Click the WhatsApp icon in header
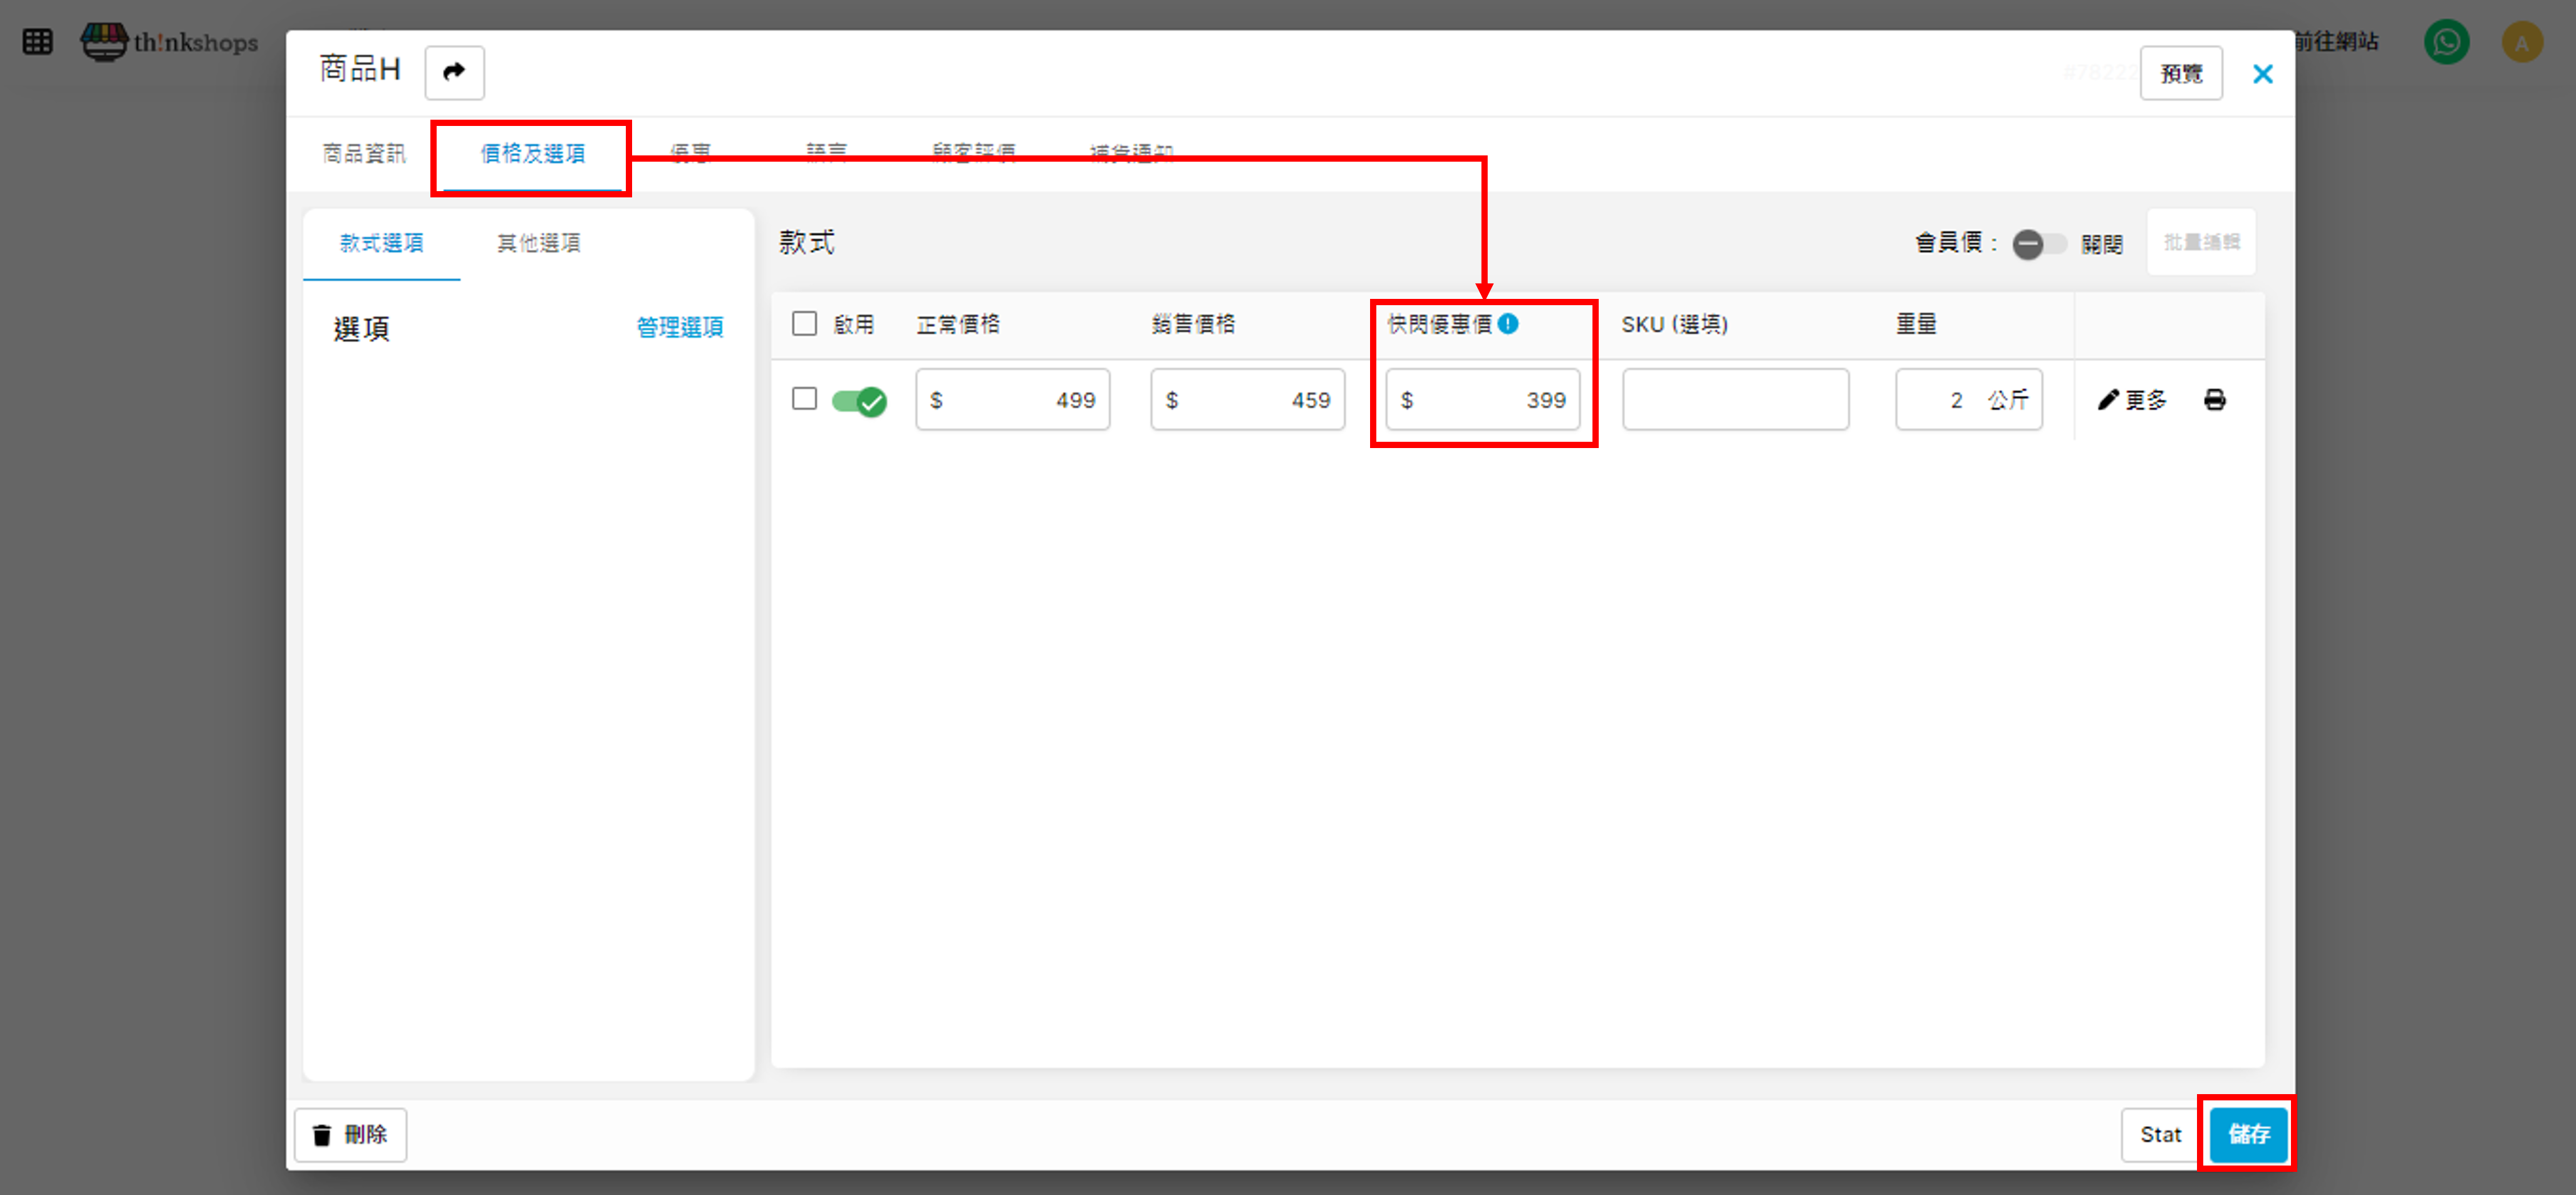The height and width of the screenshot is (1195, 2576). [2445, 42]
